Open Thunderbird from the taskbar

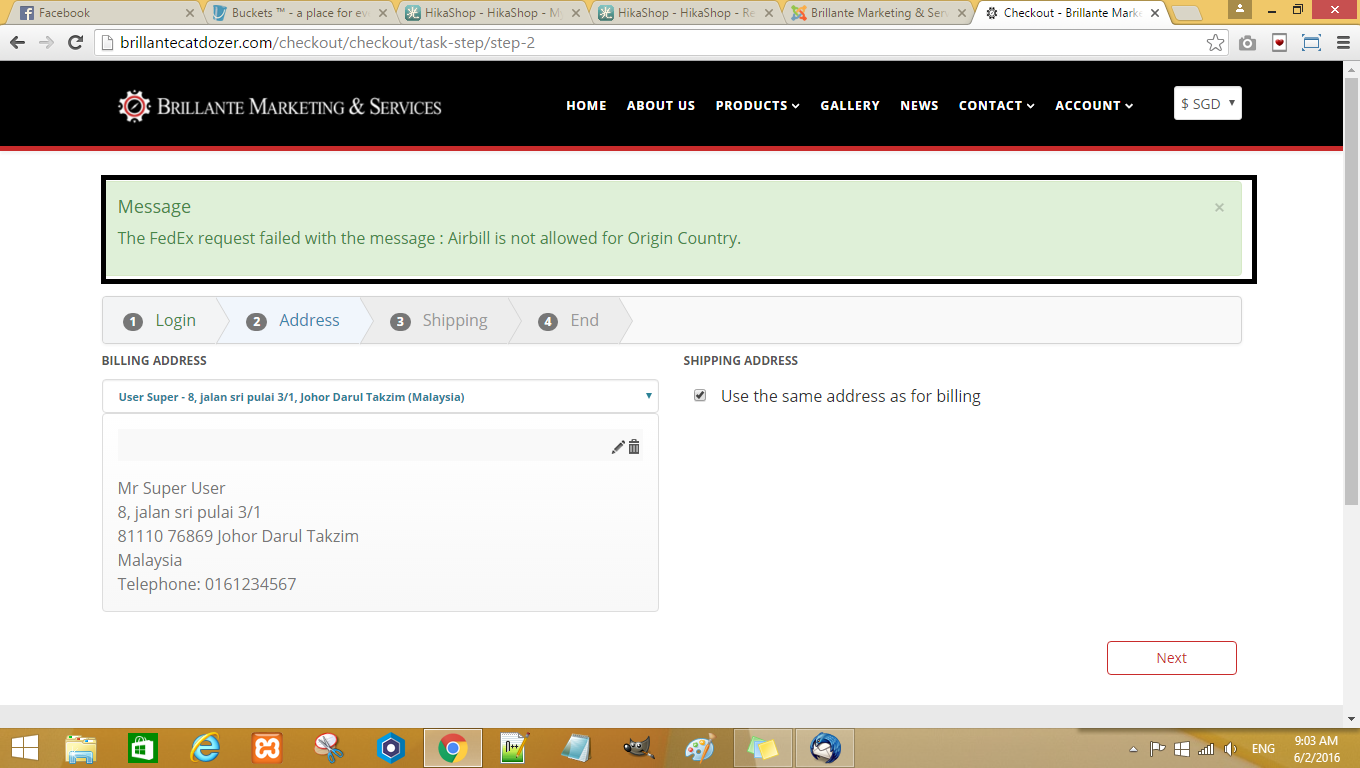pos(825,748)
